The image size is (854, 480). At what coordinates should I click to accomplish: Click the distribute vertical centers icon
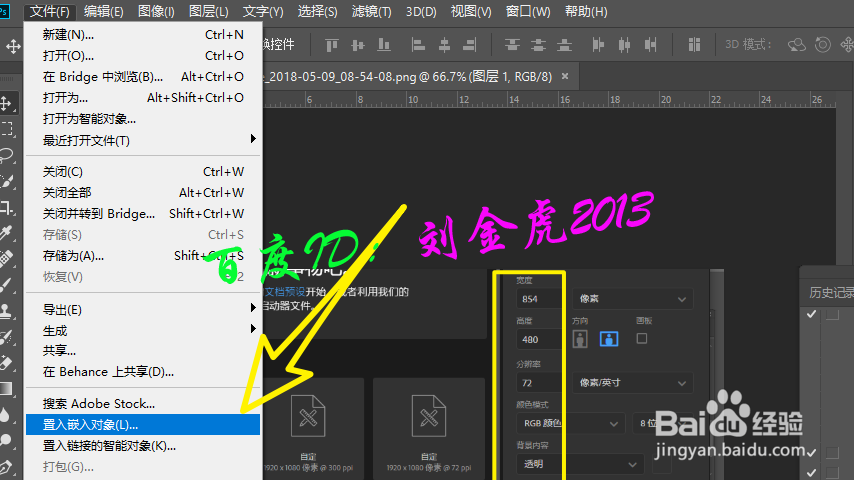coord(538,45)
